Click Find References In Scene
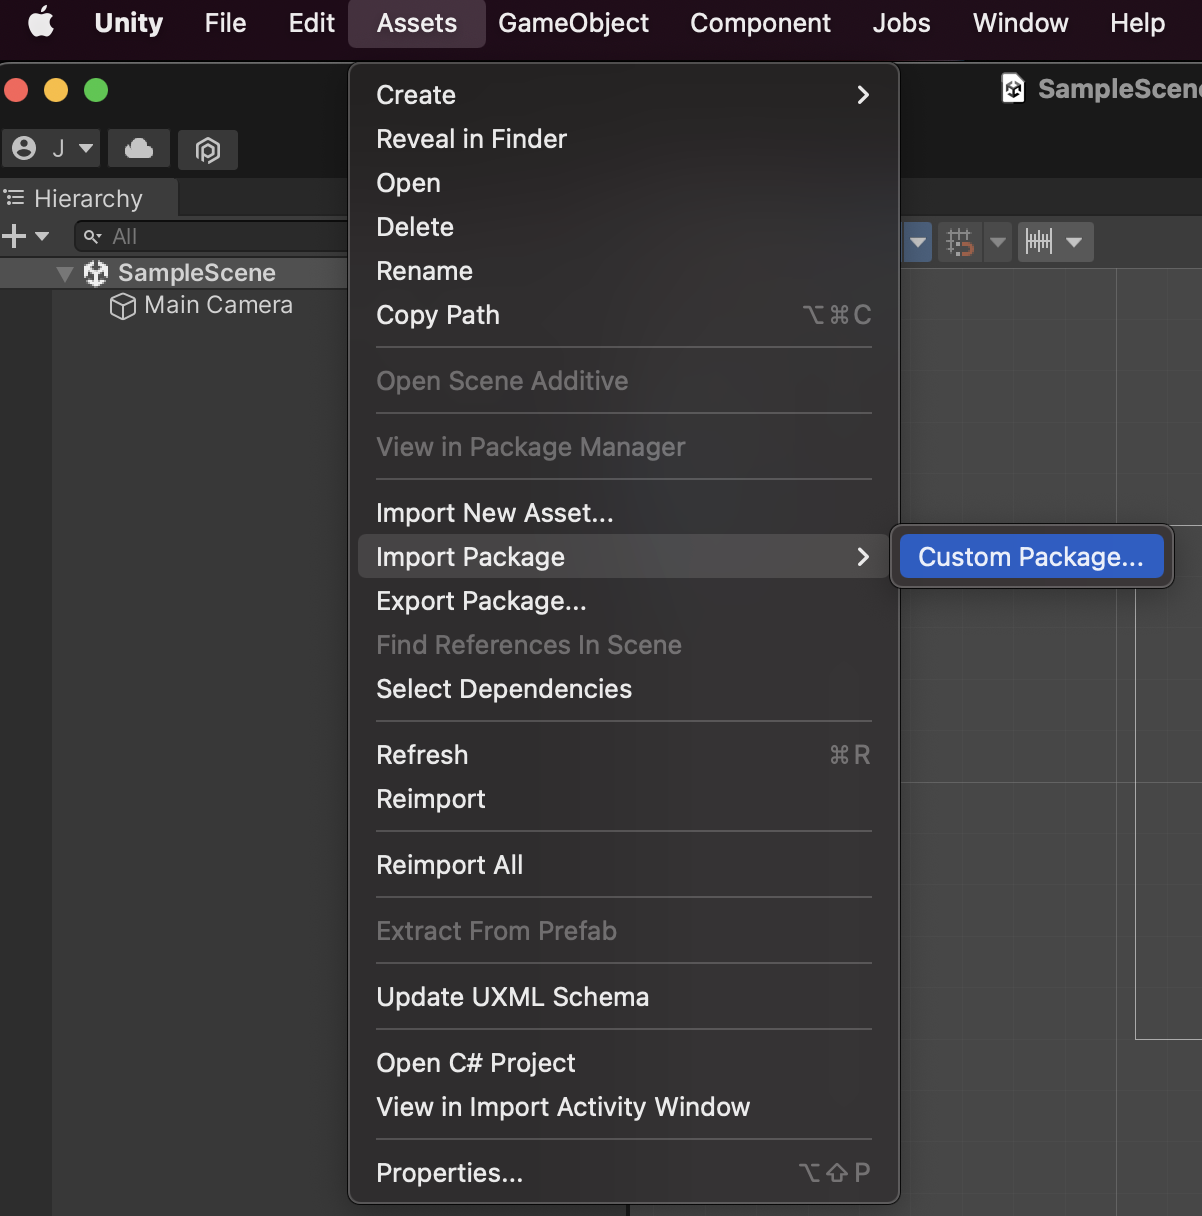The width and height of the screenshot is (1202, 1216). click(623, 645)
